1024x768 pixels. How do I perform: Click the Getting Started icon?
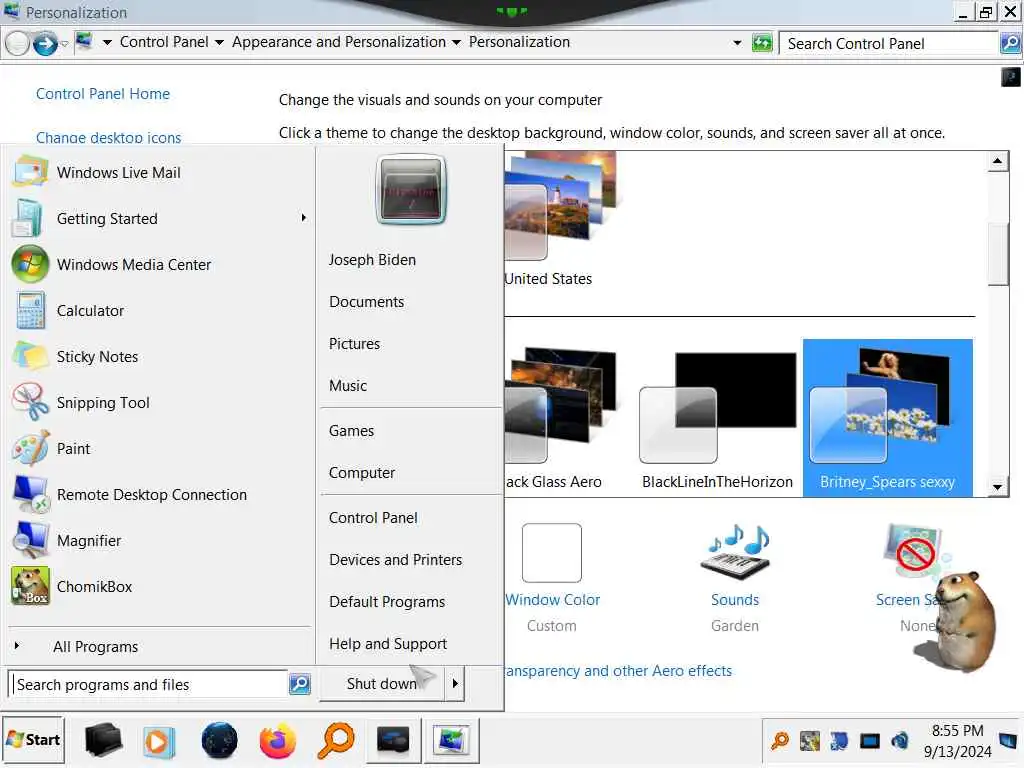[28, 219]
